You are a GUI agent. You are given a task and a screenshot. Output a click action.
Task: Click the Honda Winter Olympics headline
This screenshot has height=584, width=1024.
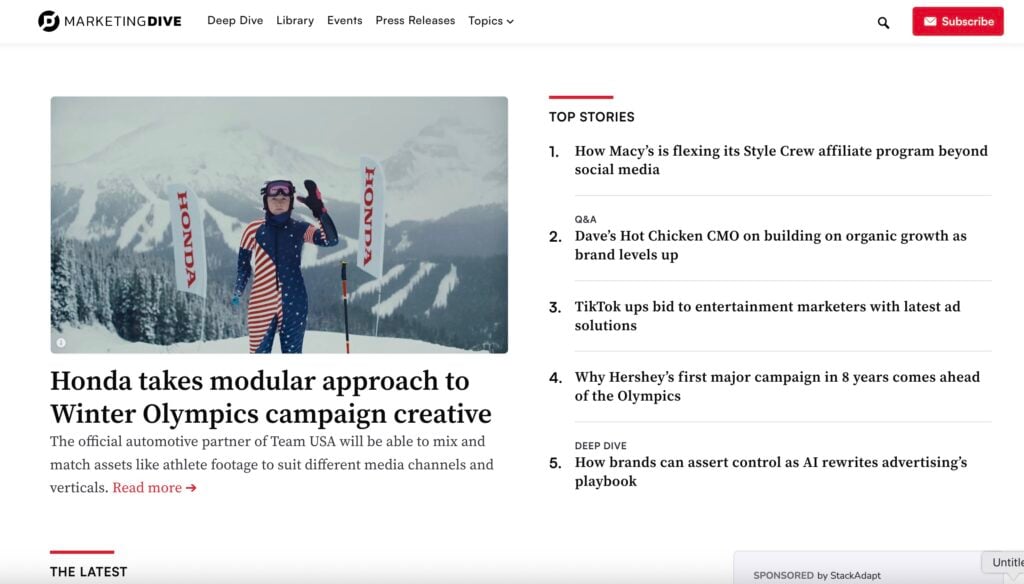coord(270,397)
